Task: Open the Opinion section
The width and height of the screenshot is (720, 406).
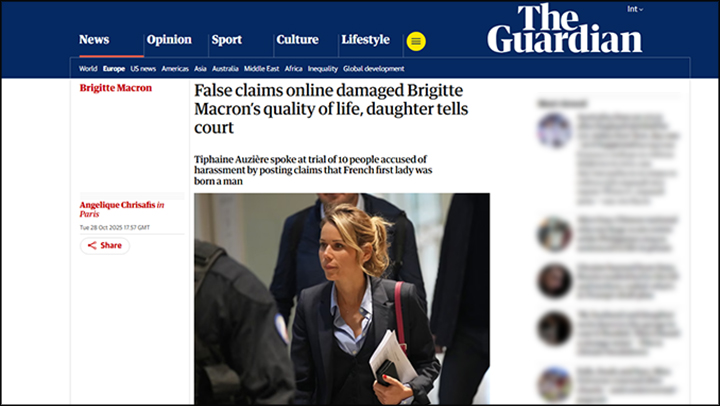Action: (169, 39)
